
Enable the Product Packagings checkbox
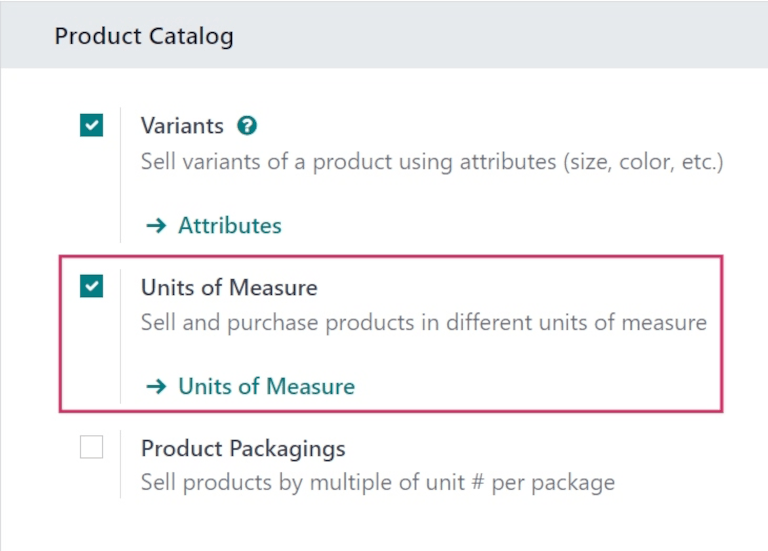91,448
